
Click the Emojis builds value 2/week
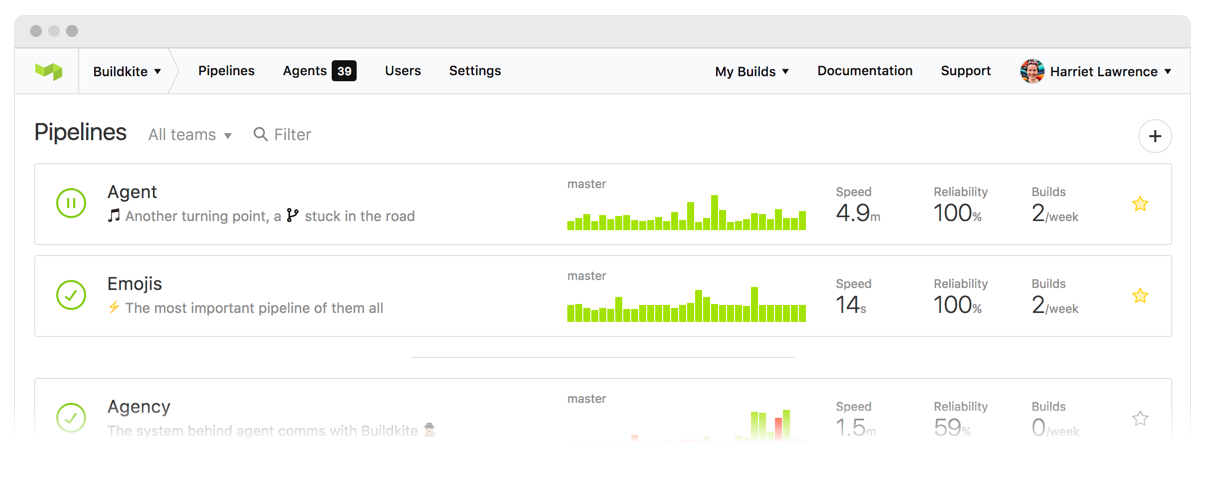(1055, 305)
